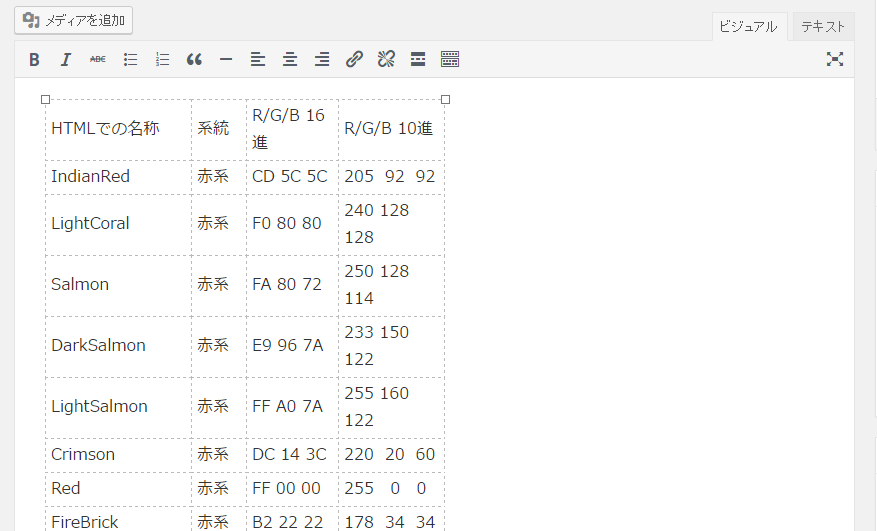Screen dimensions: 877x531
Task: Insert a Read More tag
Action: (418, 60)
